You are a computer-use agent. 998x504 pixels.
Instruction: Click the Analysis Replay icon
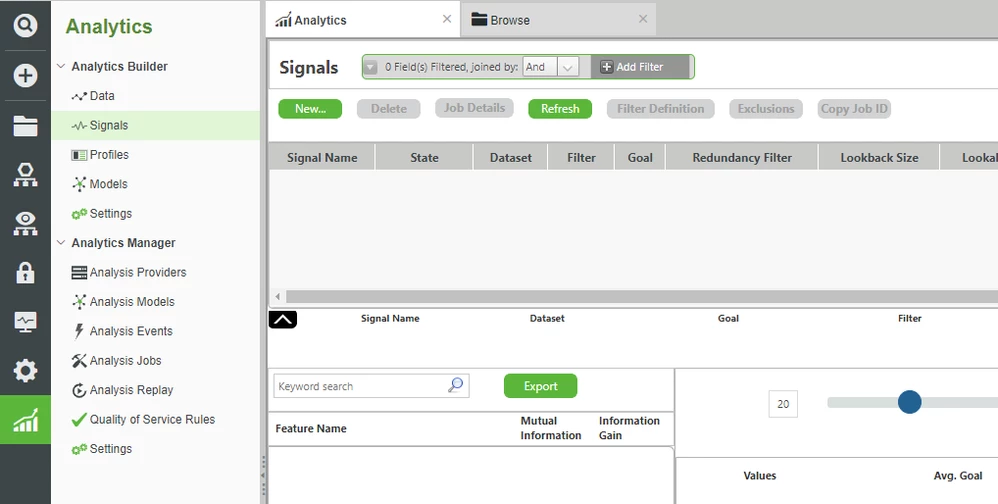point(79,390)
